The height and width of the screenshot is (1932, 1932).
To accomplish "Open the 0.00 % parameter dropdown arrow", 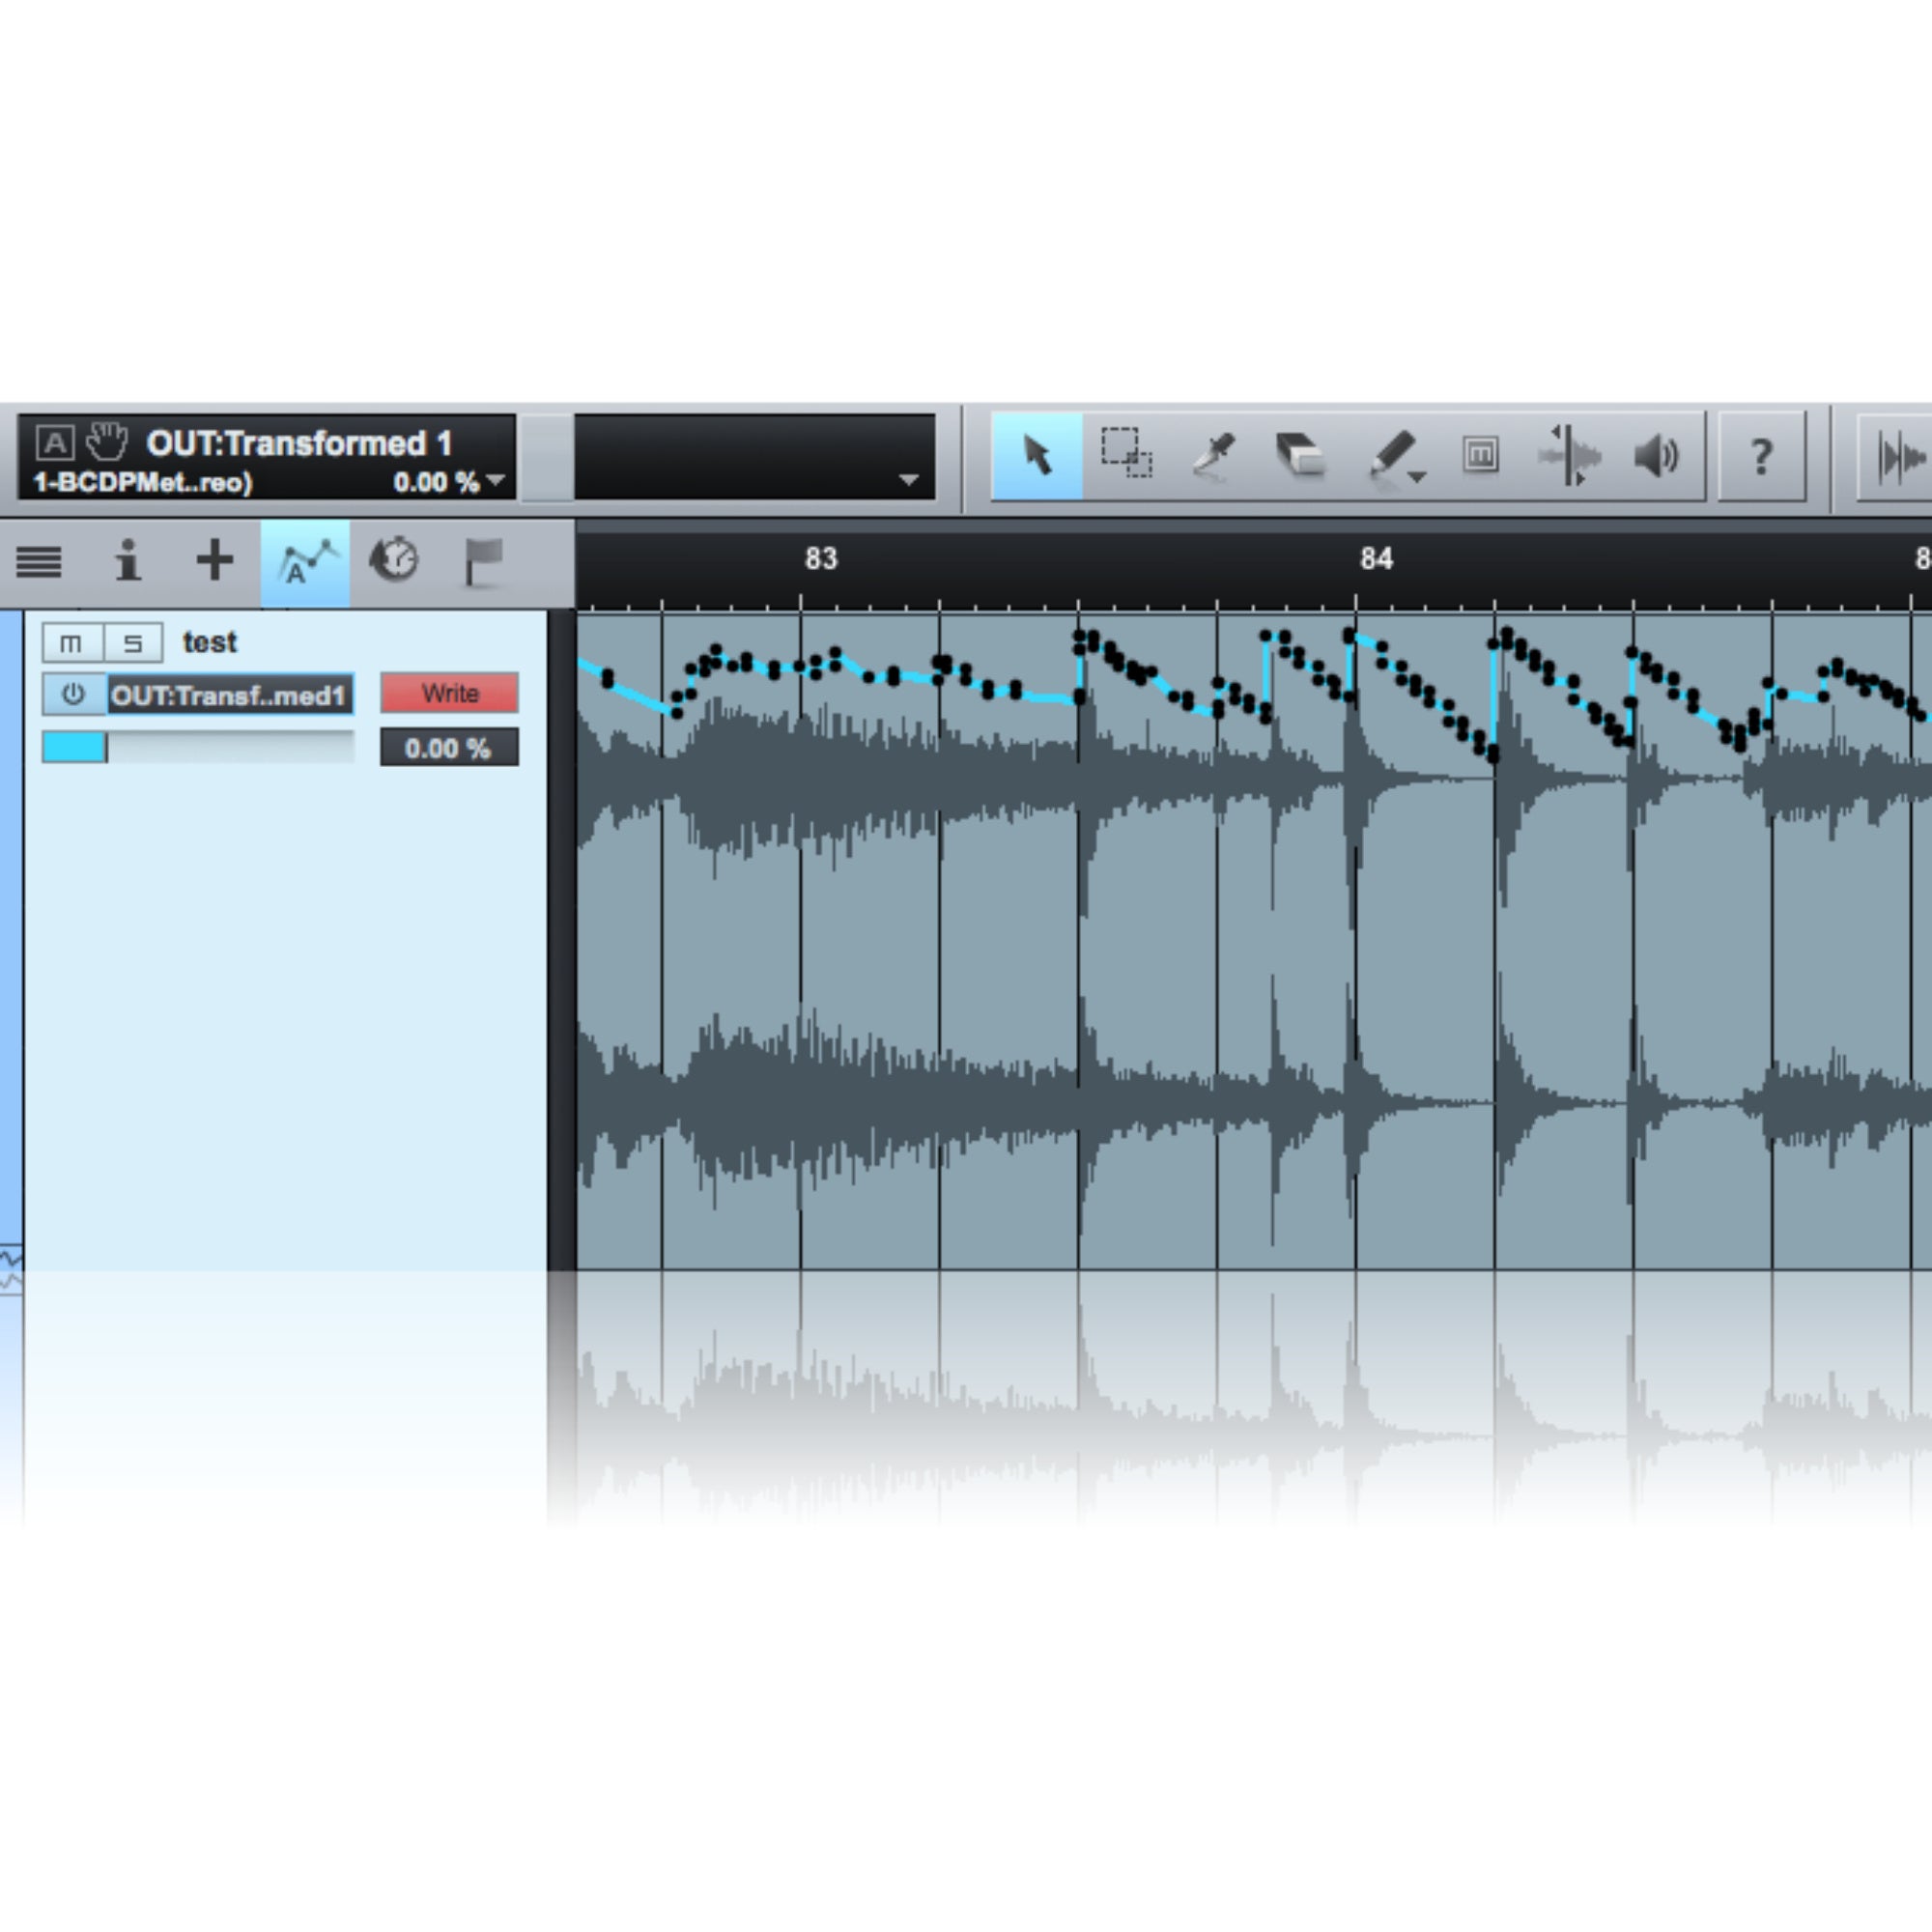I will click(496, 481).
